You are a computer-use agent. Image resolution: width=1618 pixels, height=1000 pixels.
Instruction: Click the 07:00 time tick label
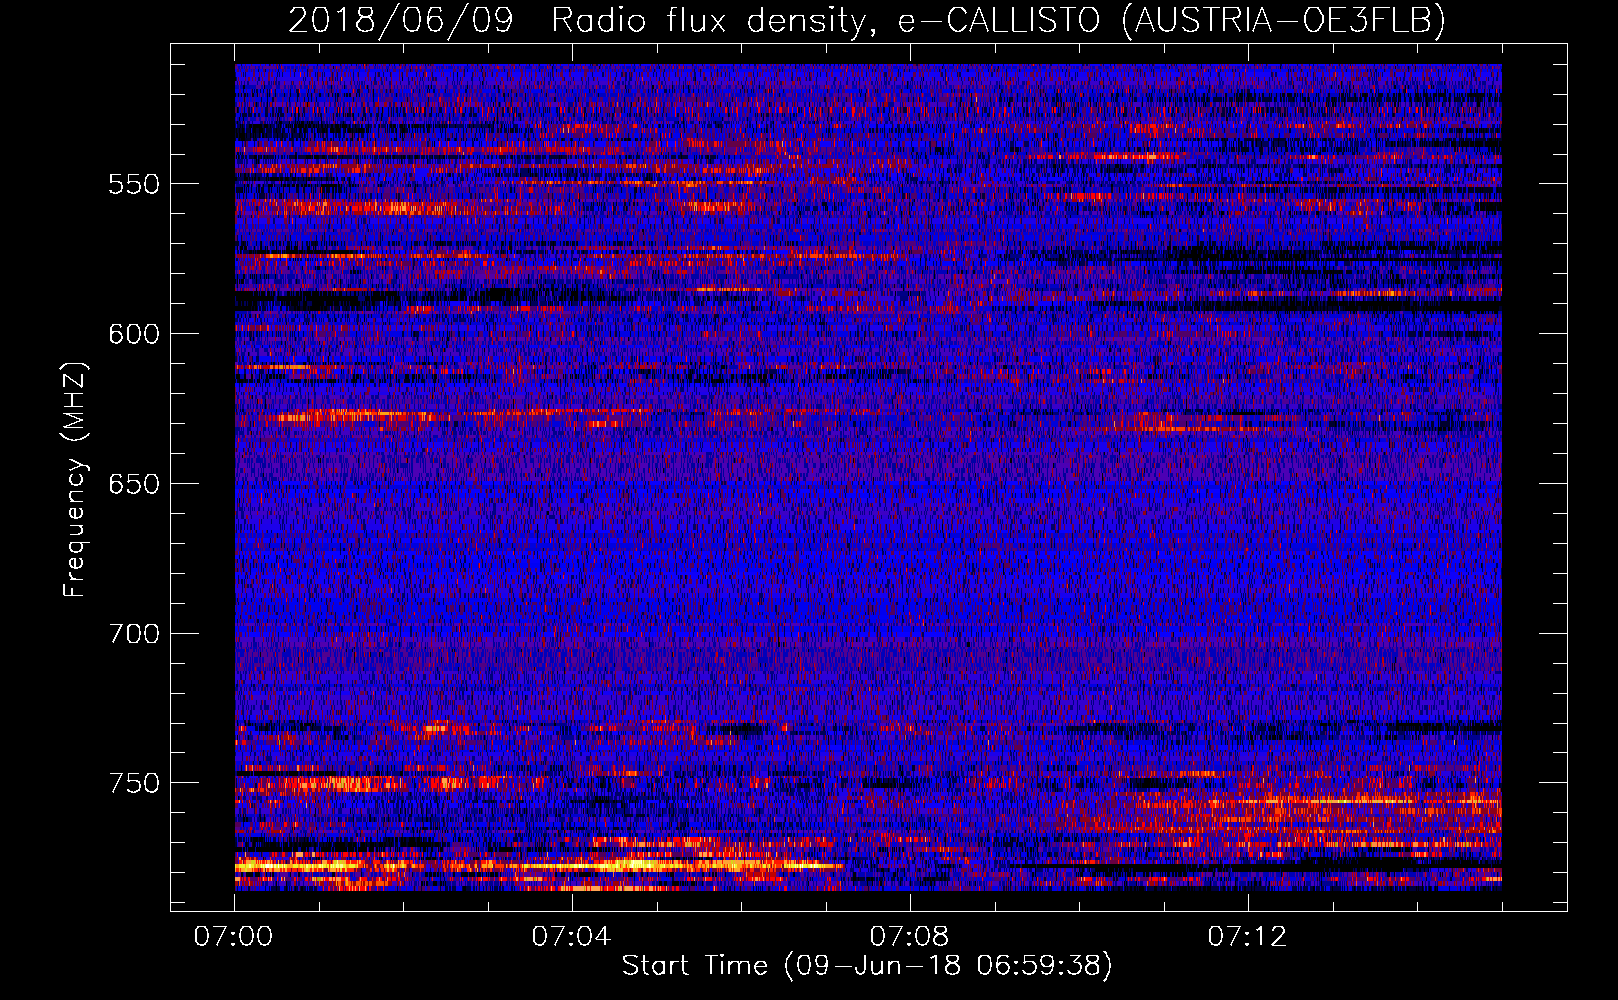pos(234,937)
